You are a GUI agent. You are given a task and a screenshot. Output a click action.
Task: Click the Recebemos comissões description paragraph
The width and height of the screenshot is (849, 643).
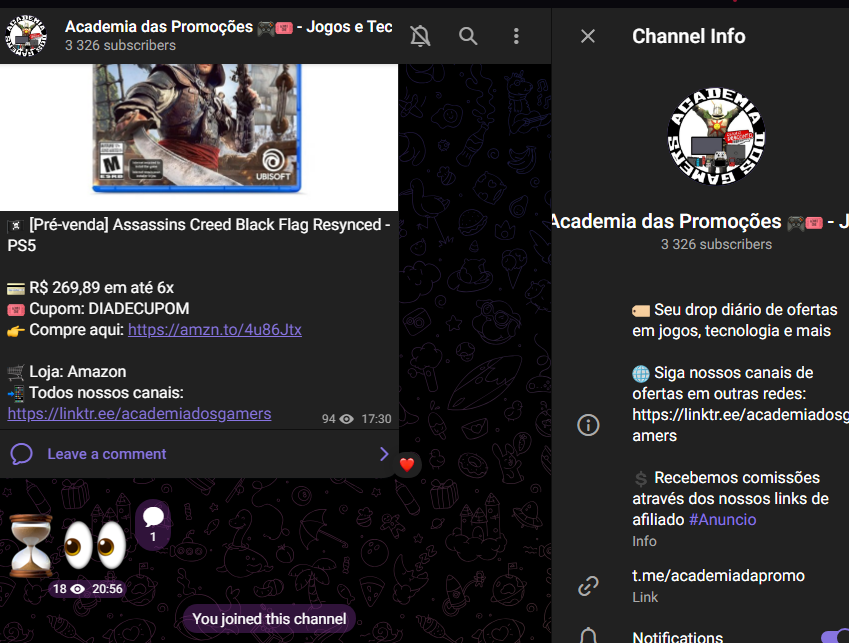coord(730,498)
